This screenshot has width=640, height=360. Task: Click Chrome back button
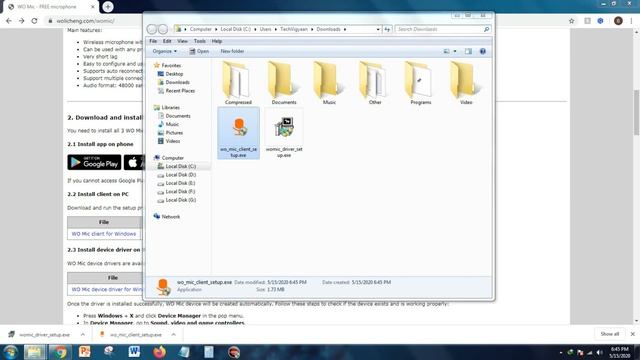pos(9,21)
